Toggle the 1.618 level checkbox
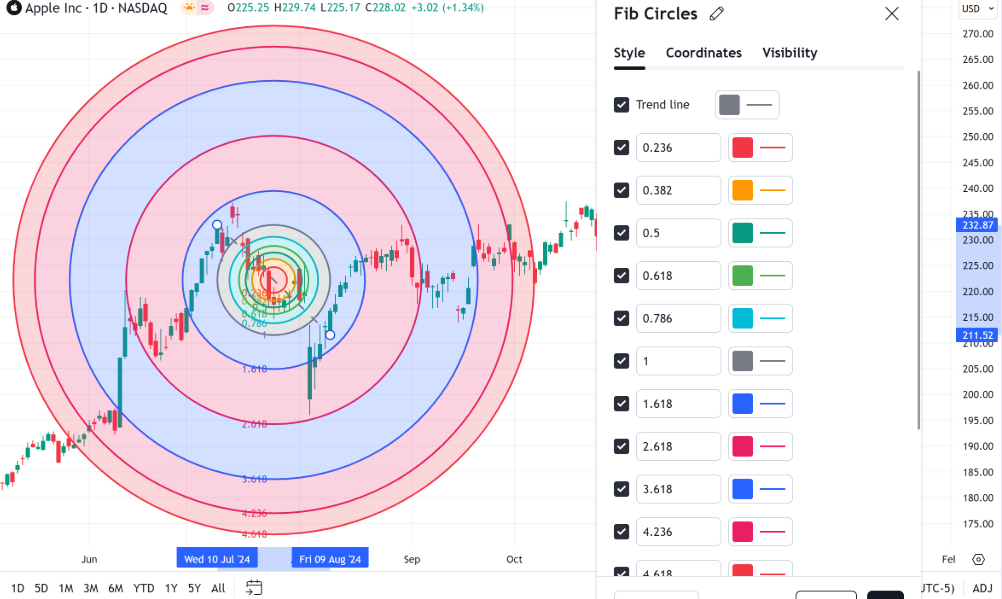This screenshot has width=1002, height=599. 622,404
